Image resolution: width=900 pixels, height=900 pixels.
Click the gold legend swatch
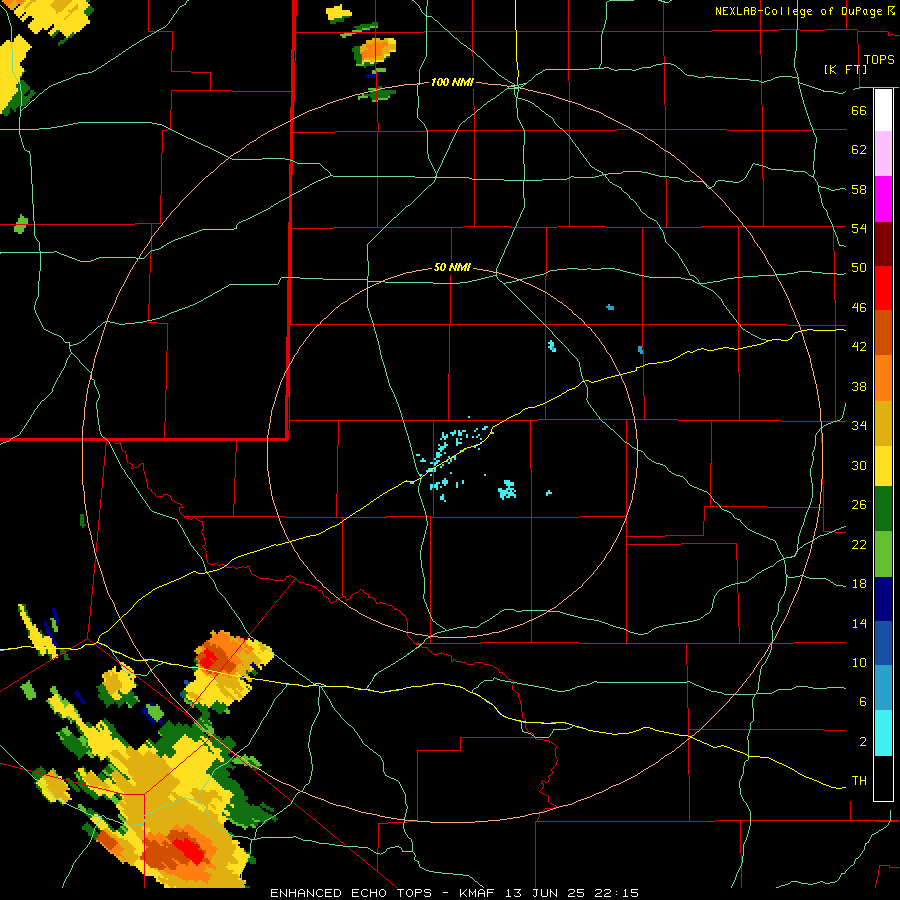(883, 423)
